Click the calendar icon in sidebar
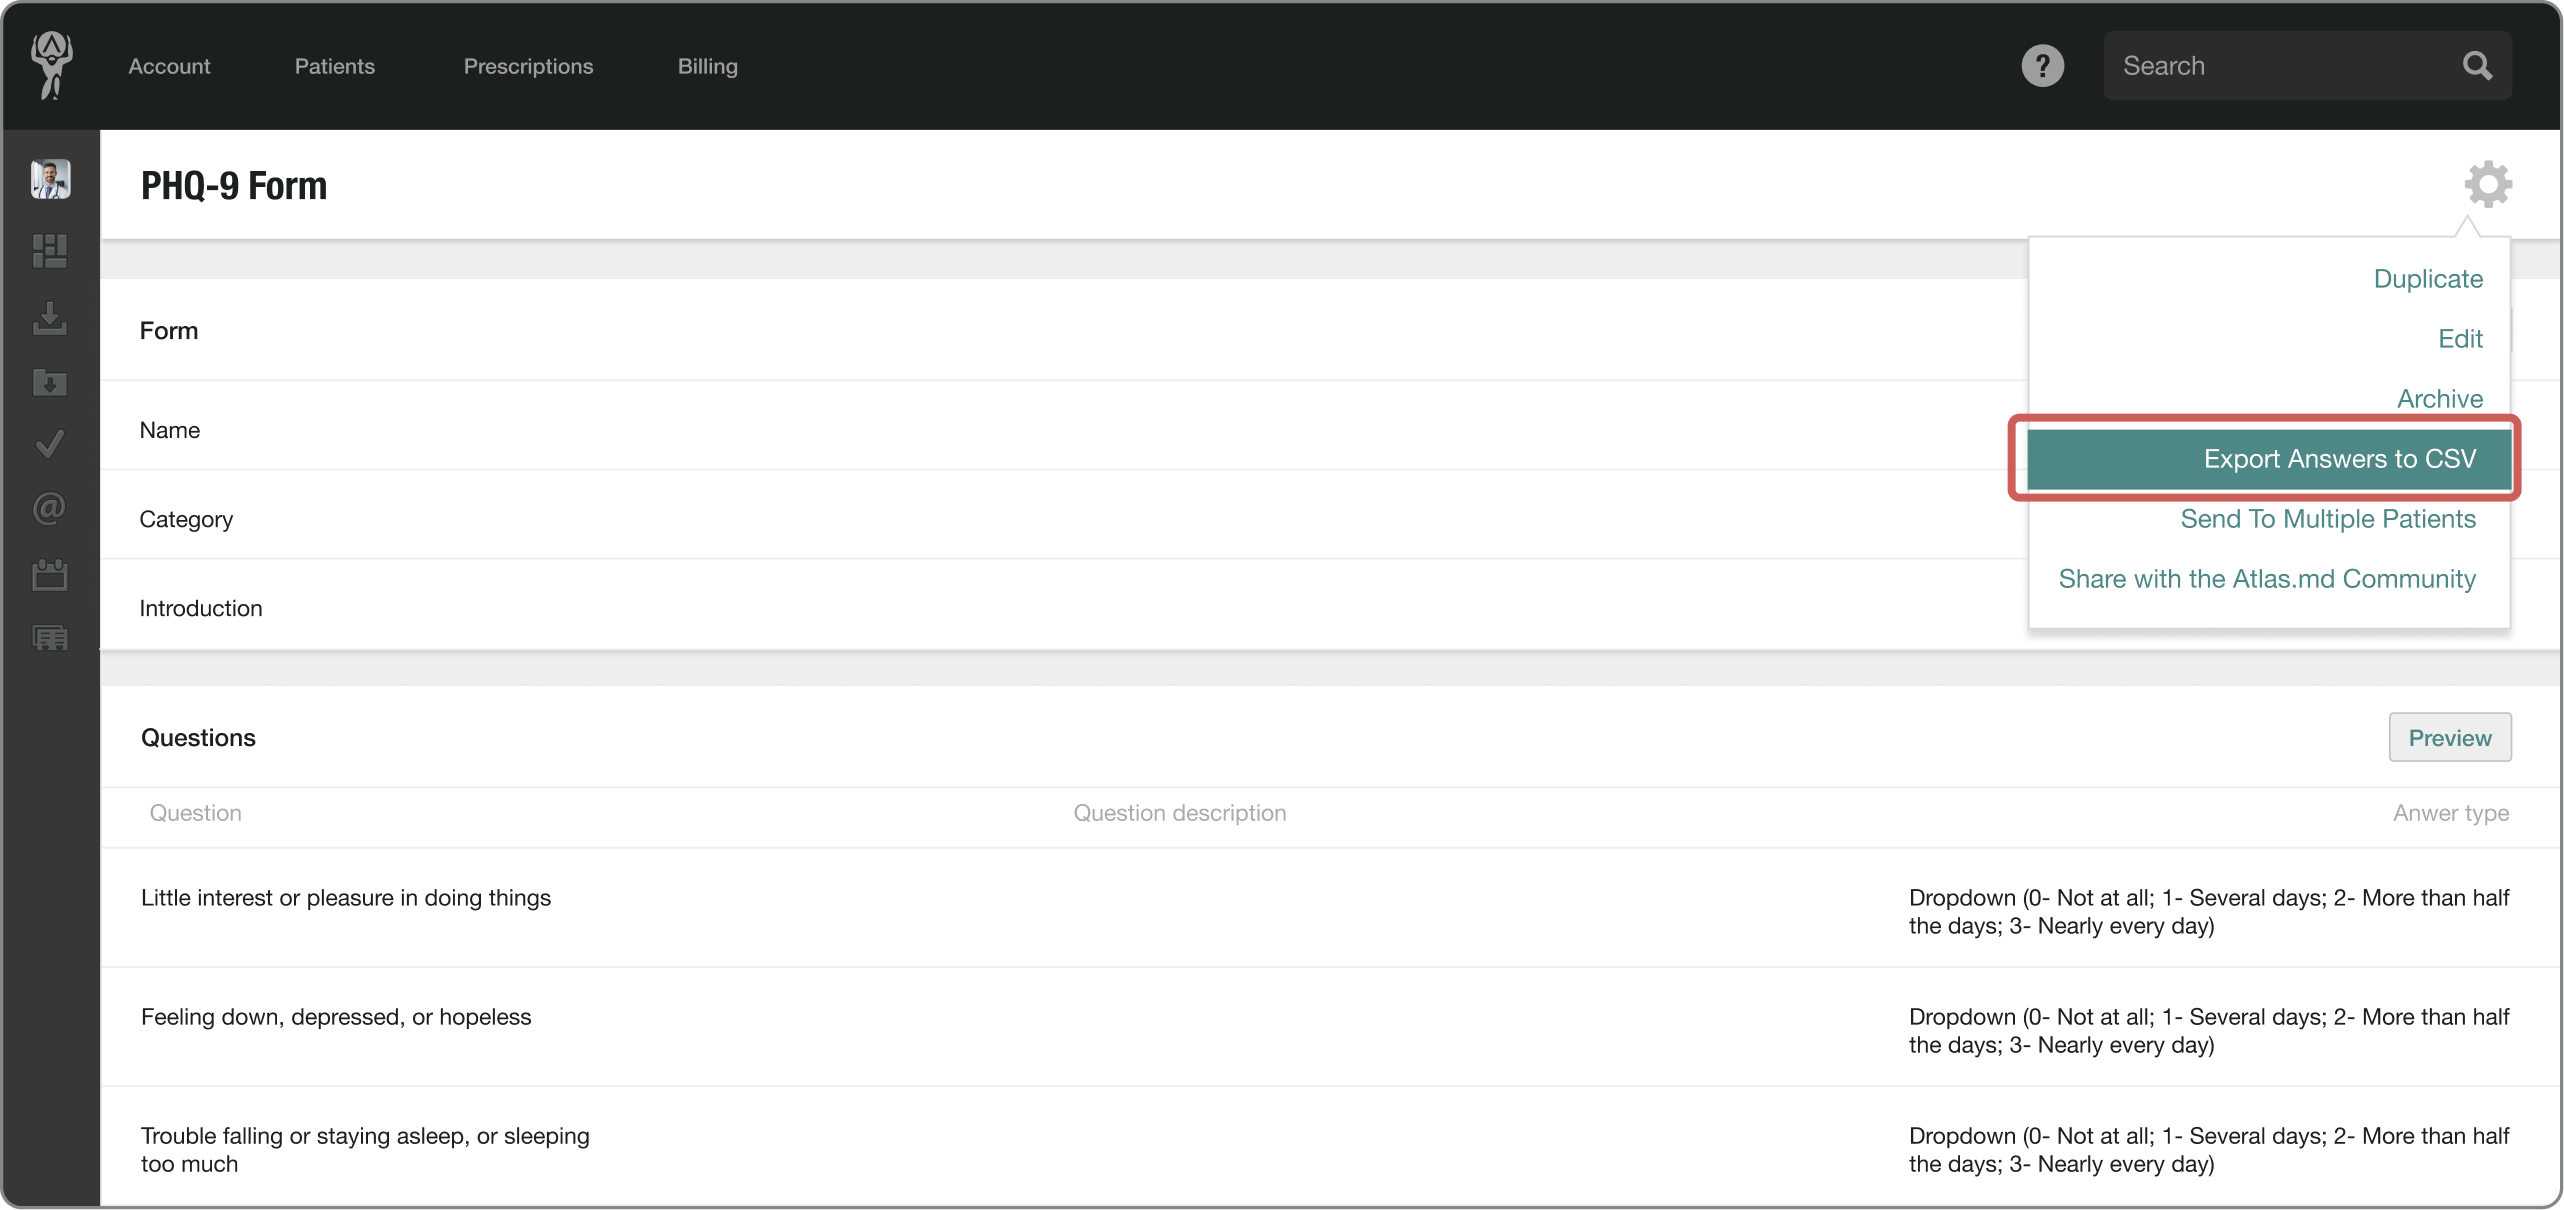Image resolution: width=2564 pixels, height=1210 pixels. tap(50, 574)
